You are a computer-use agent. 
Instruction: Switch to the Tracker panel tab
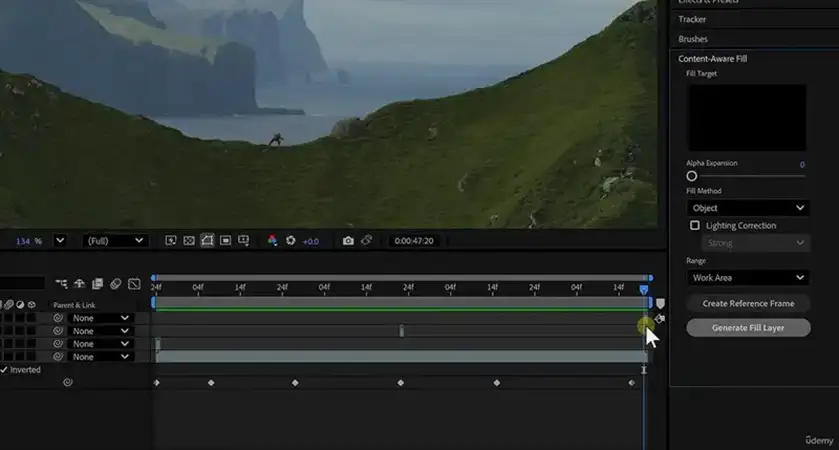coord(692,19)
